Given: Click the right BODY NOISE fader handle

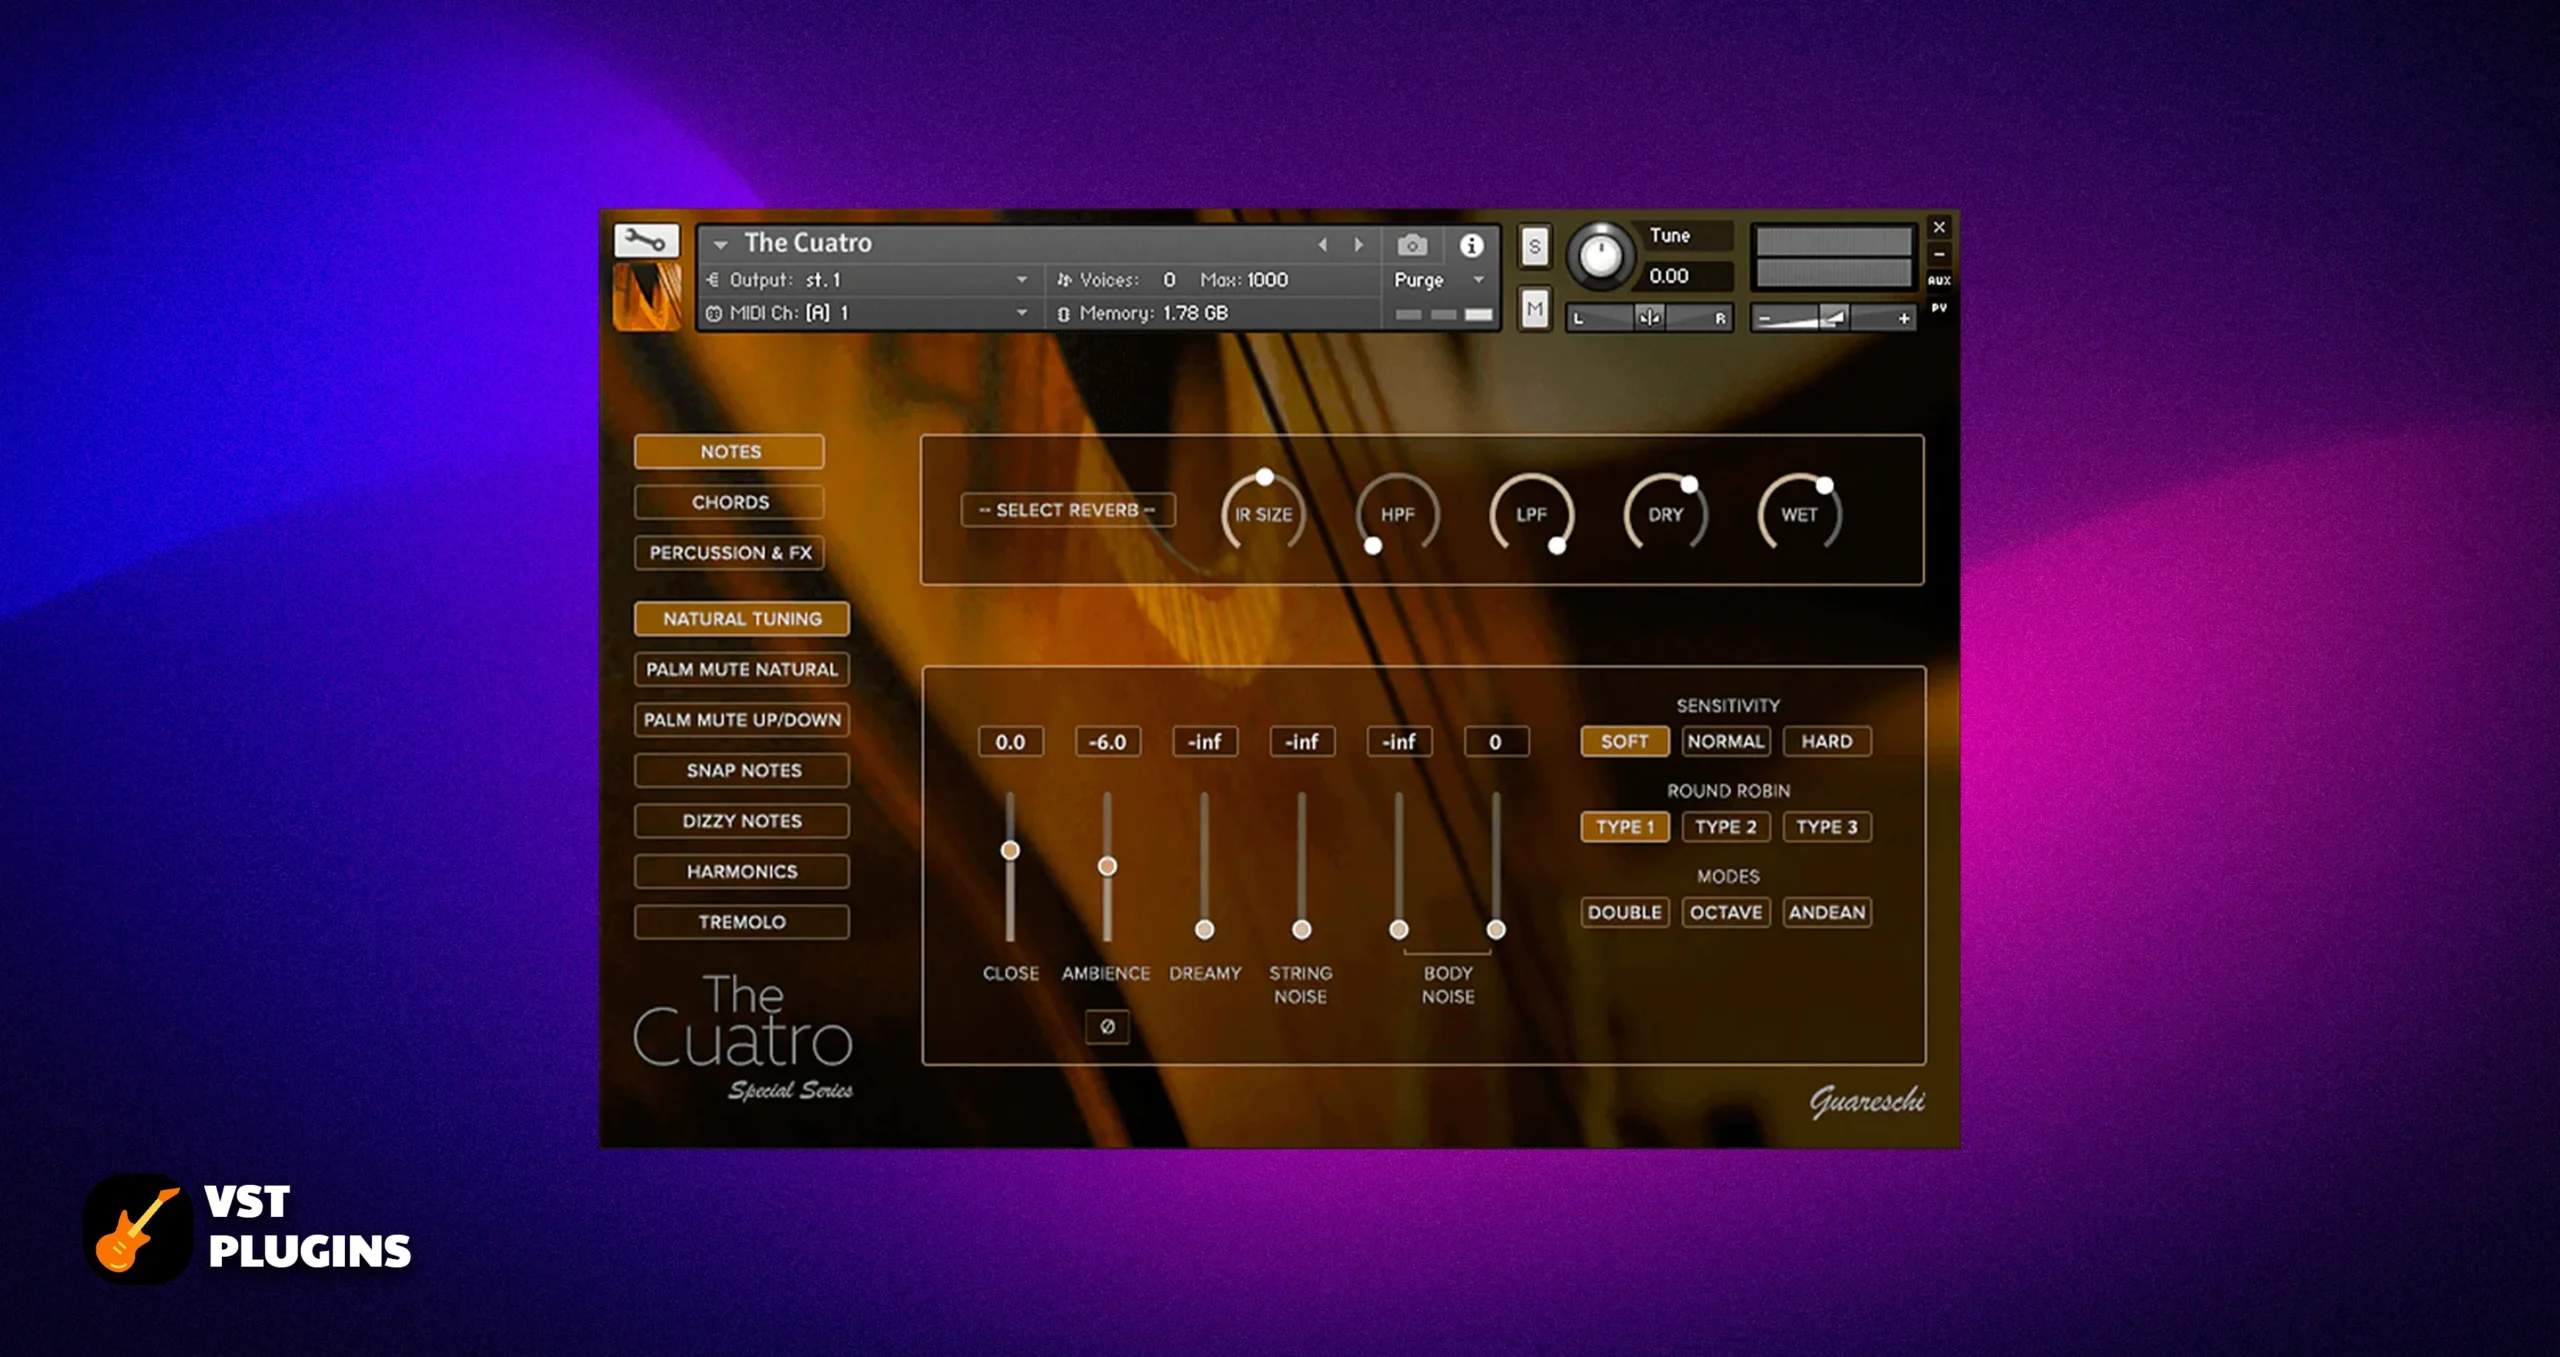Looking at the screenshot, I should point(1496,930).
